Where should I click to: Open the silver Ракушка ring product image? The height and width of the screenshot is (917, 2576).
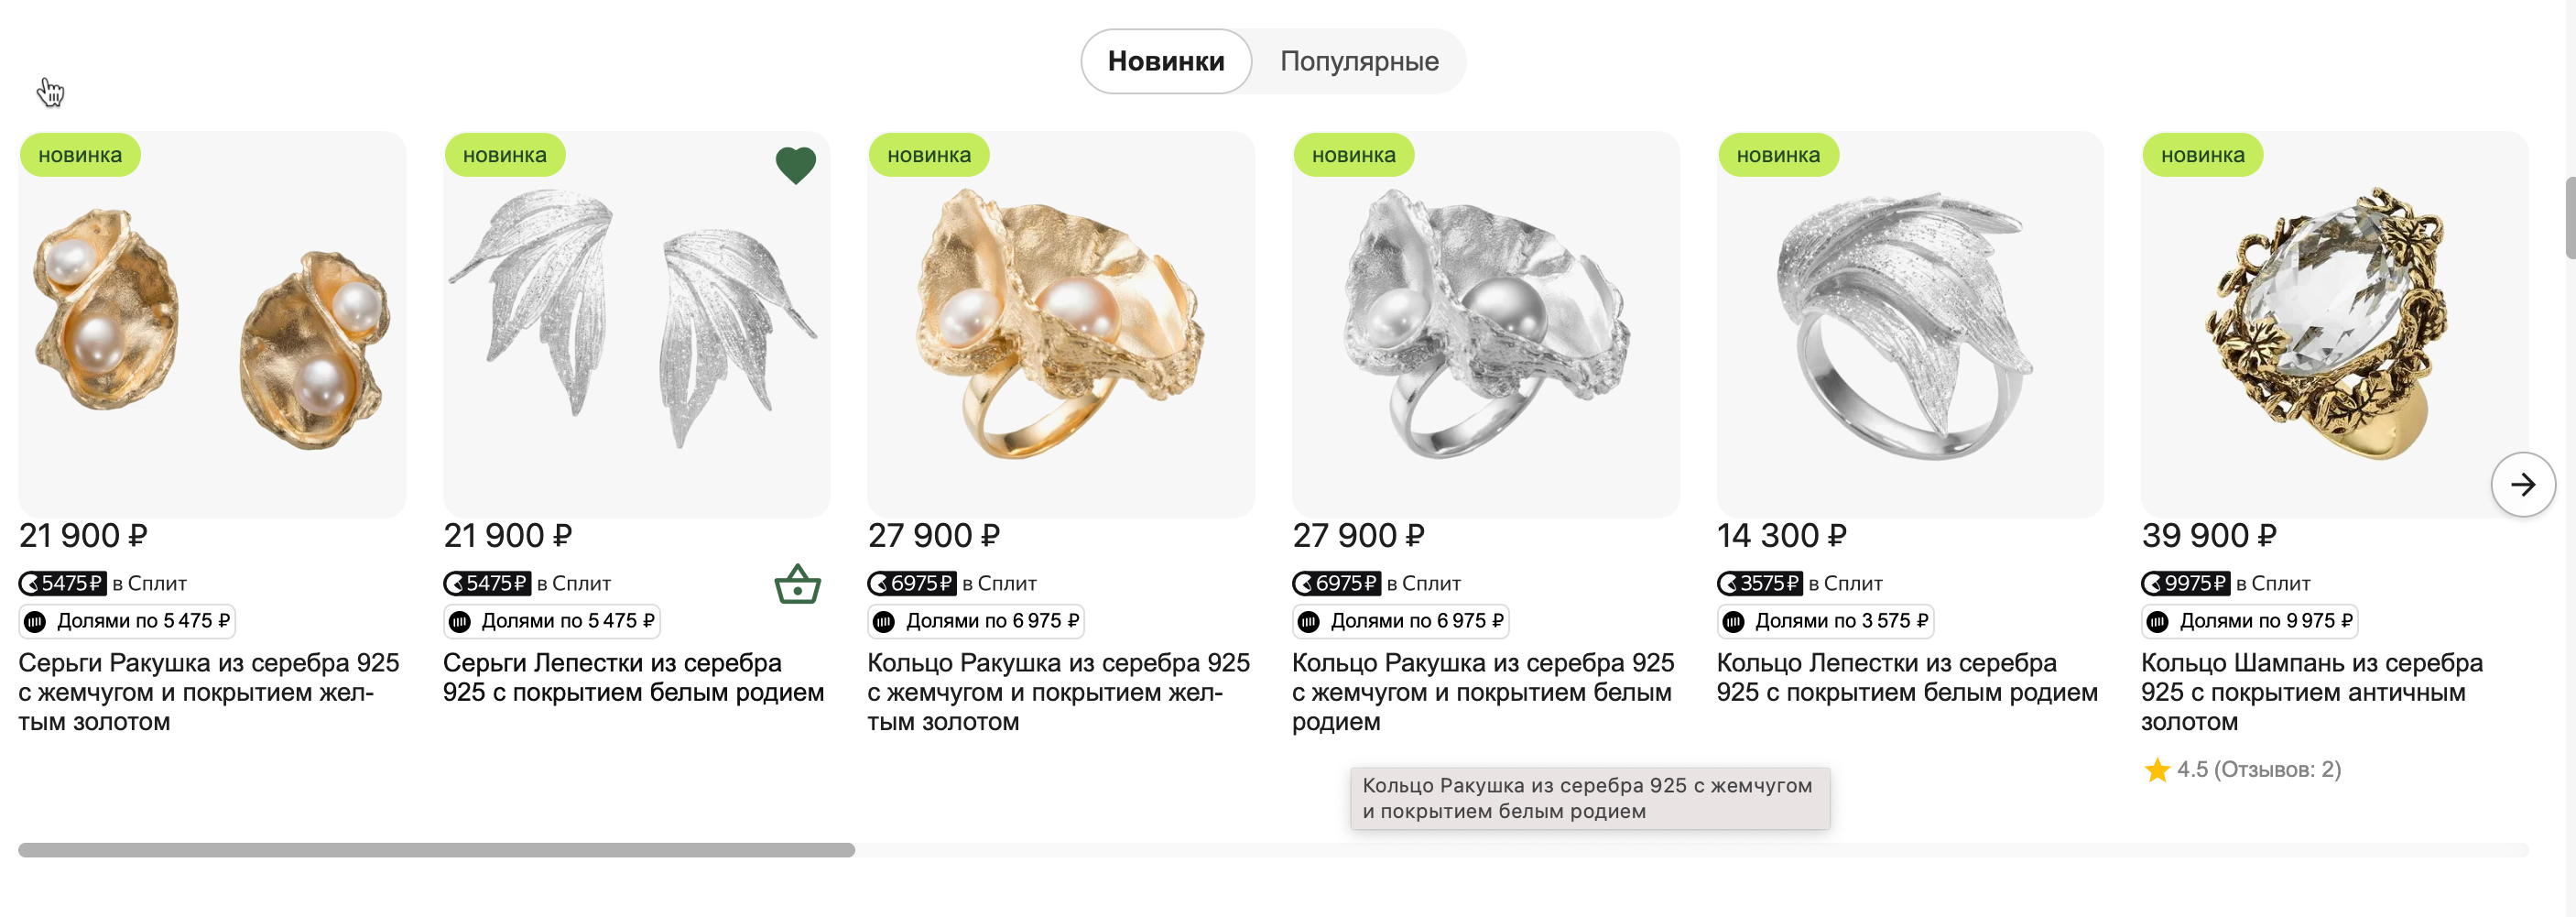[1485, 325]
